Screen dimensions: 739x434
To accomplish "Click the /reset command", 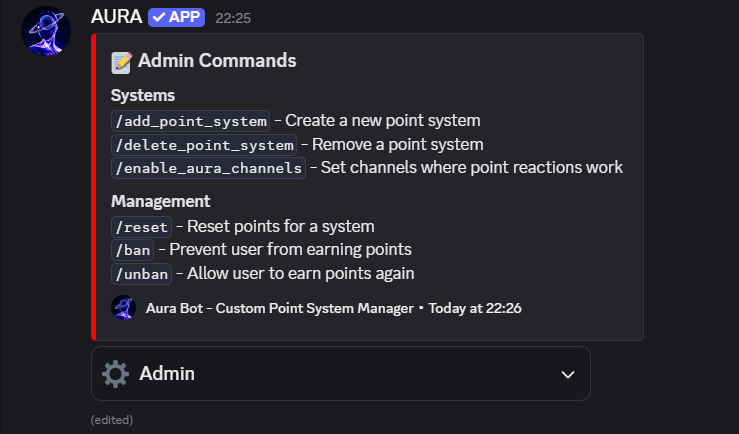I will tap(141, 227).
